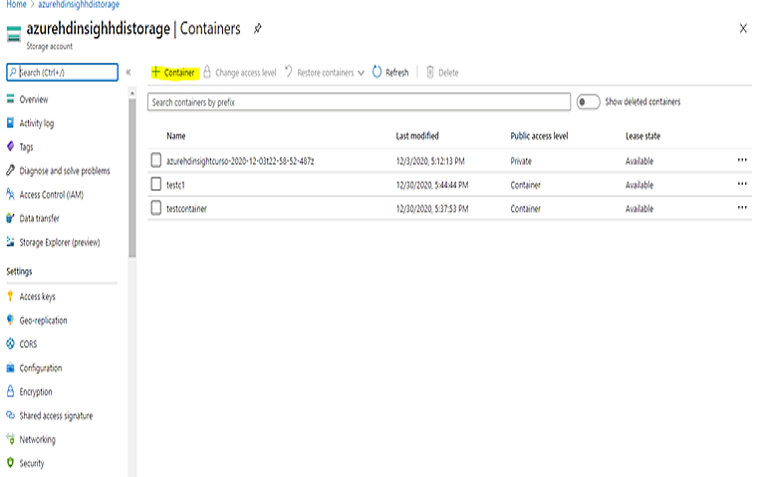Sort by the Name column header
The image size is (761, 477).
click(176, 136)
